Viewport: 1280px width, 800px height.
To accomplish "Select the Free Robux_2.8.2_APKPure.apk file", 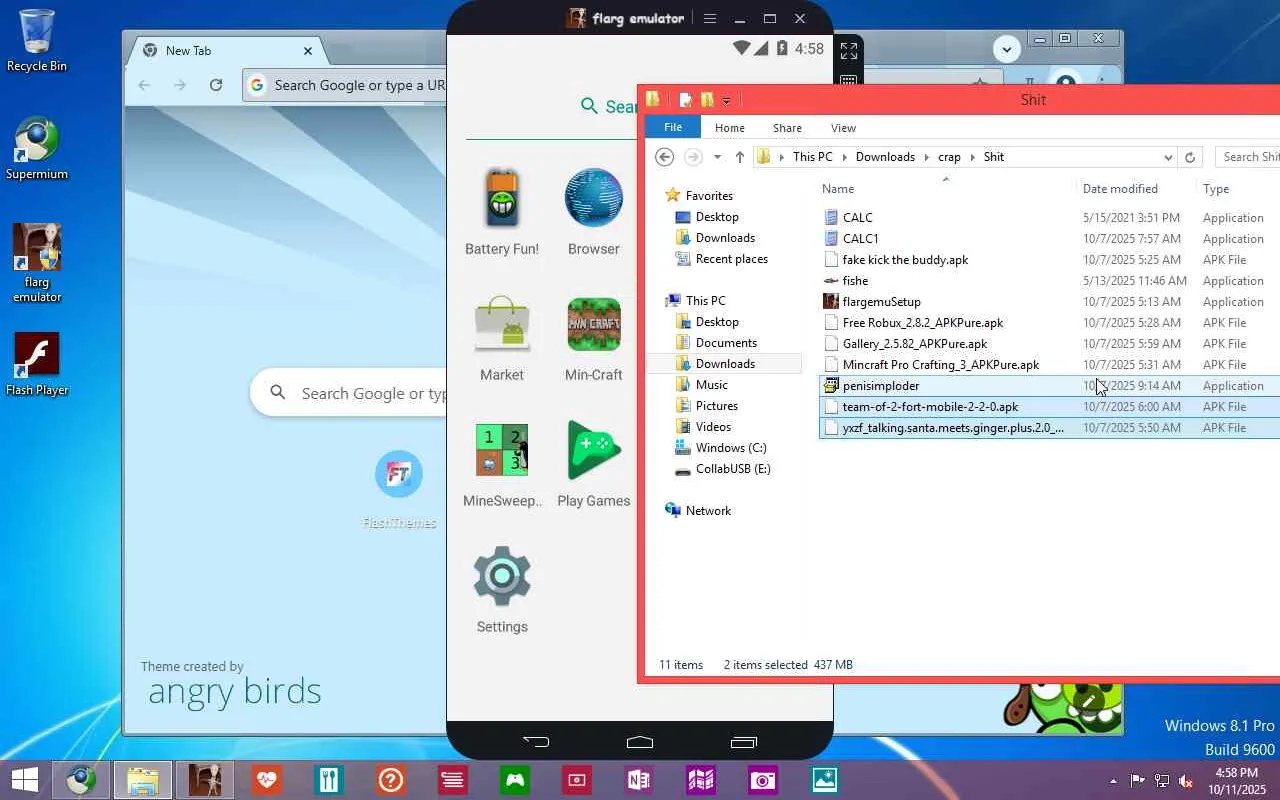I will (923, 323).
